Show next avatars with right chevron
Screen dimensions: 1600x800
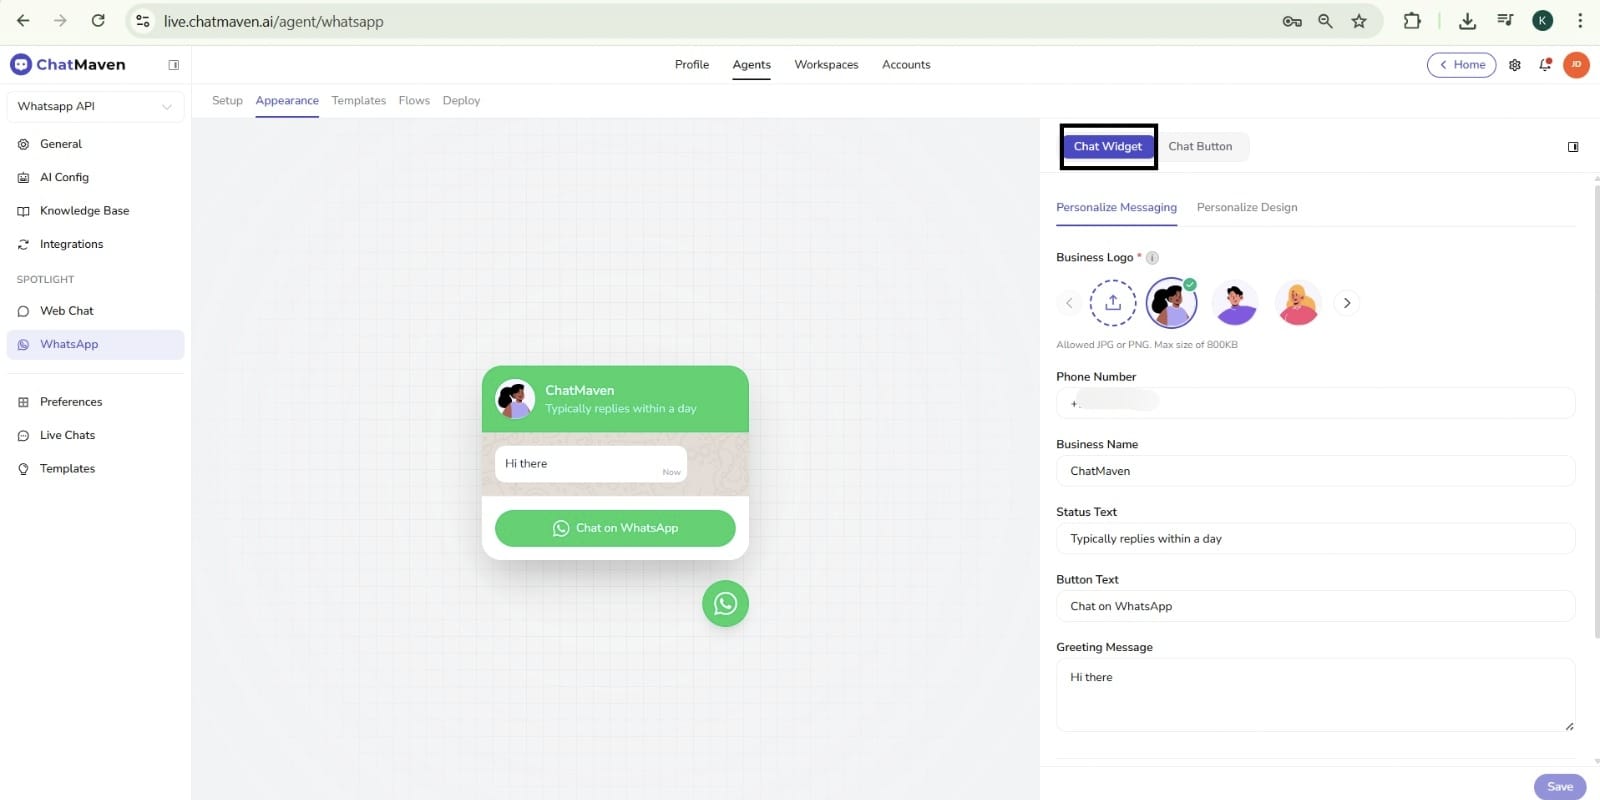[1347, 302]
